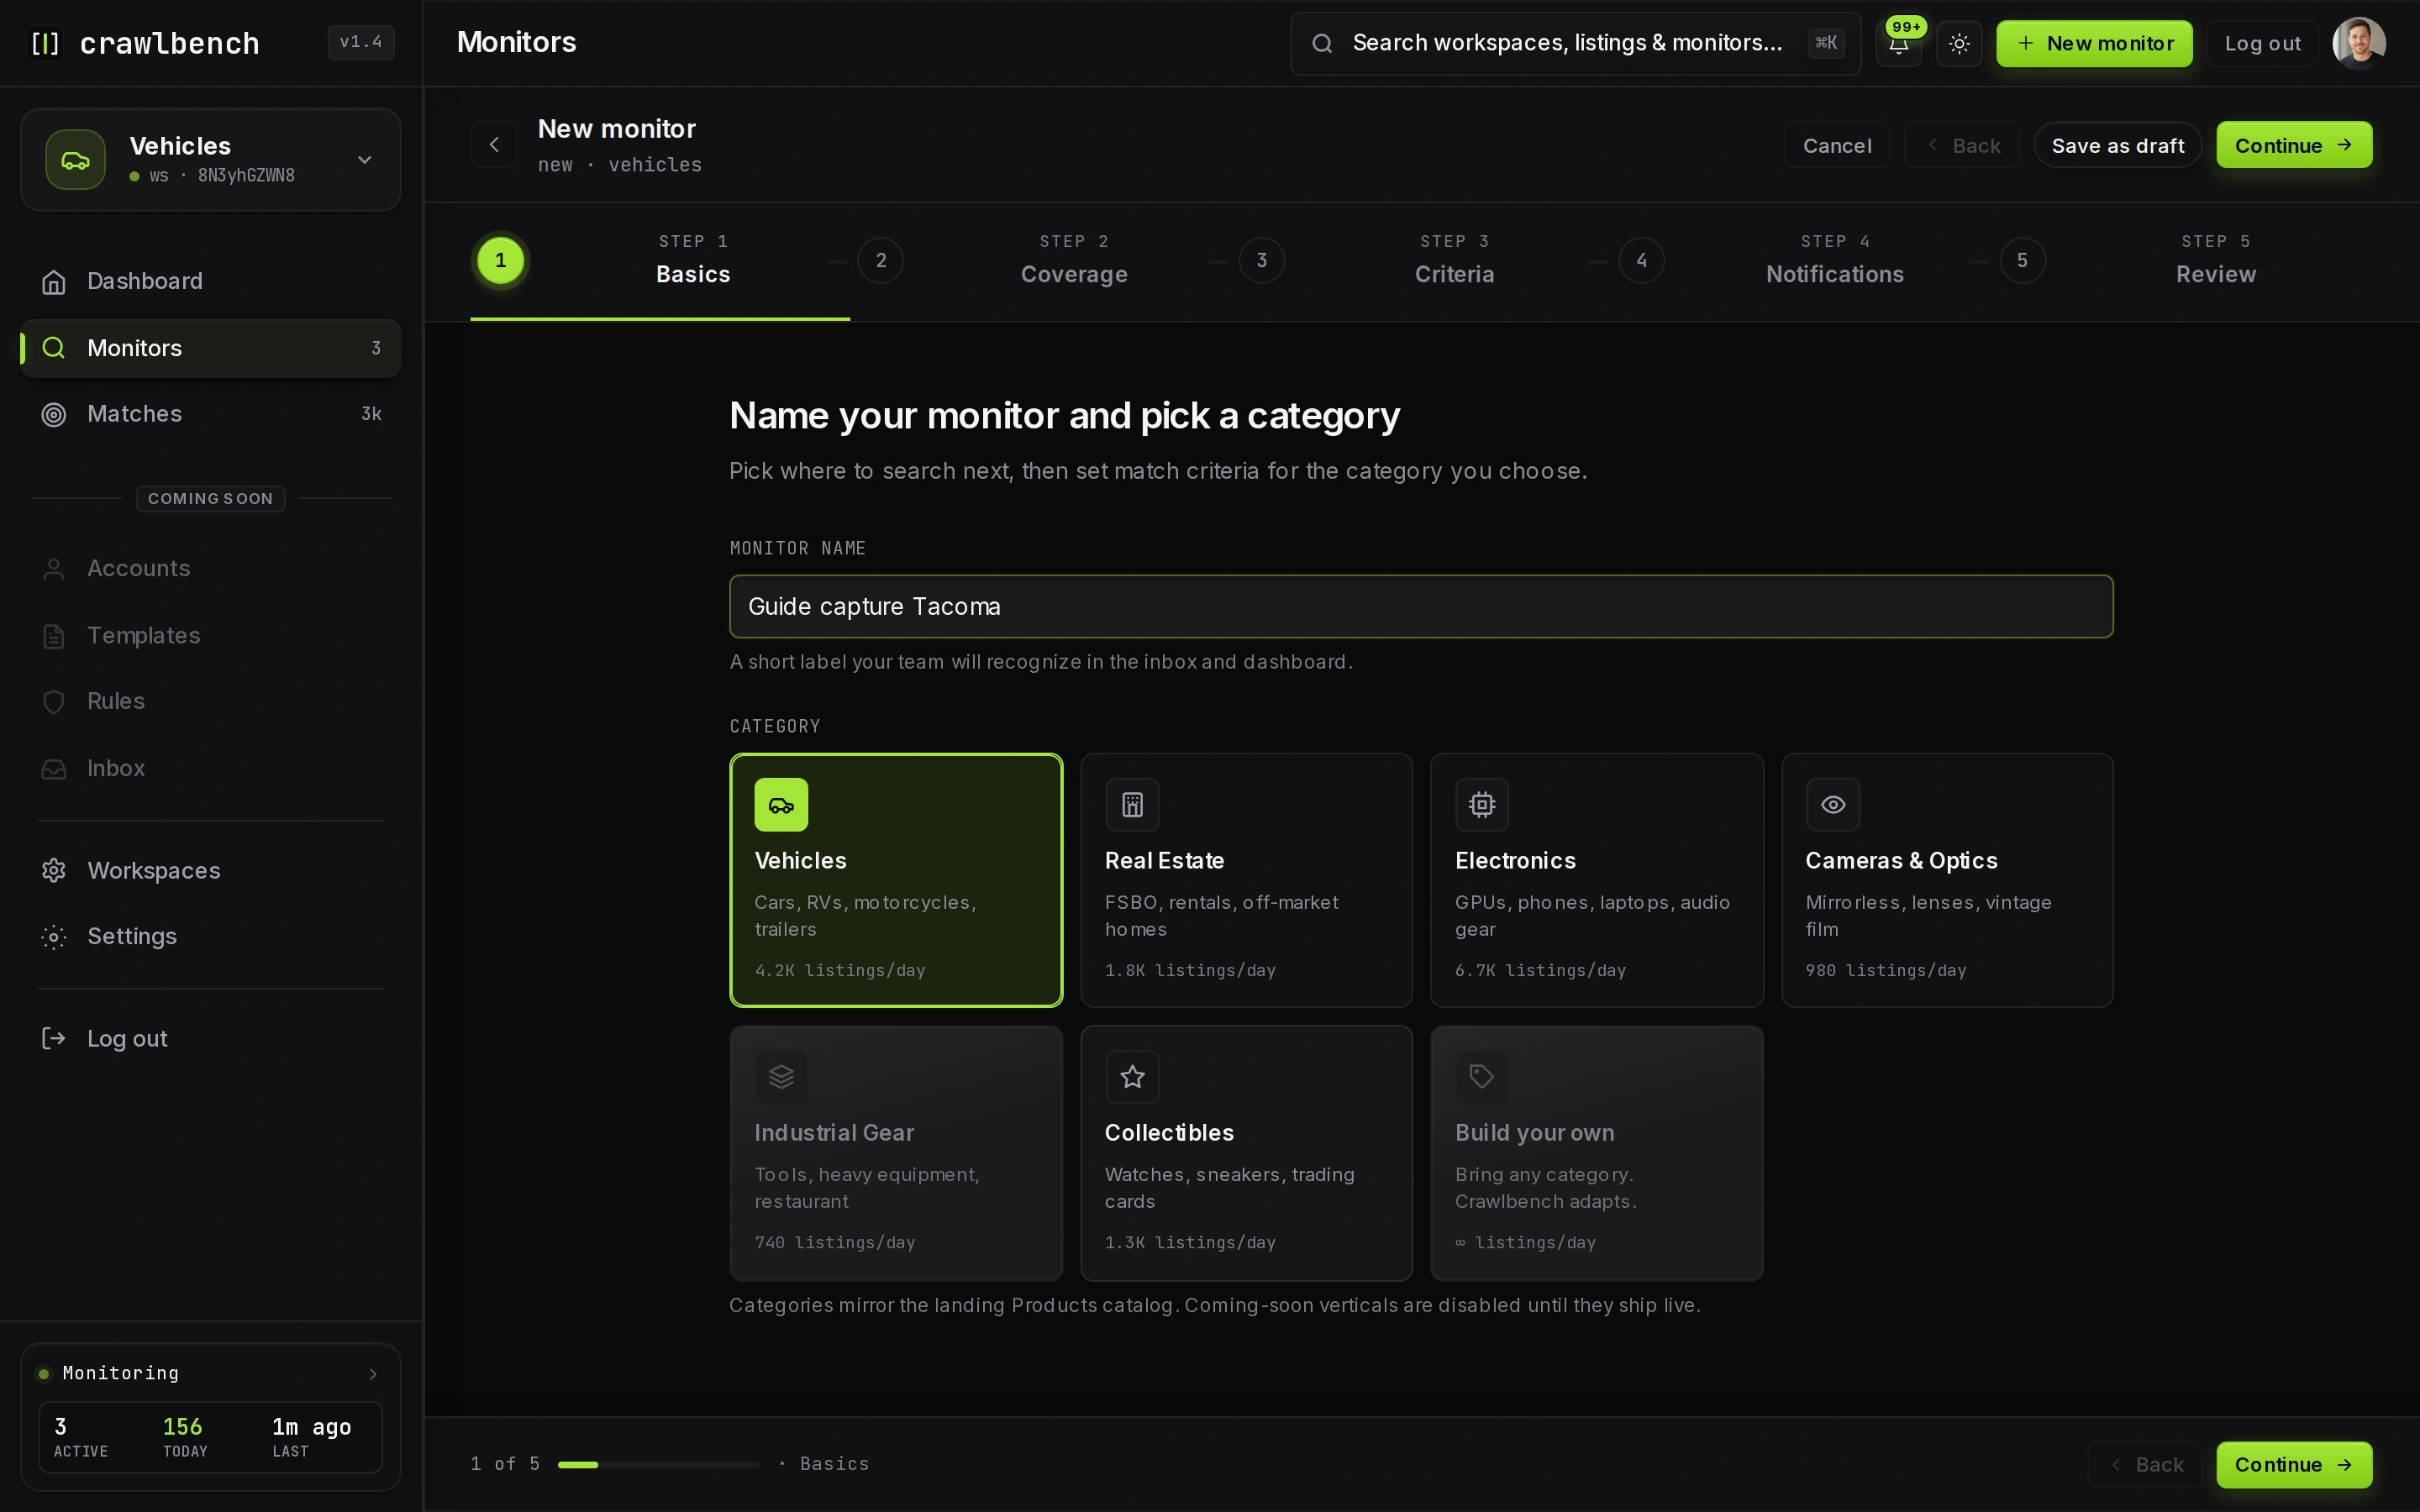Open the notifications bell icon

tap(1898, 44)
